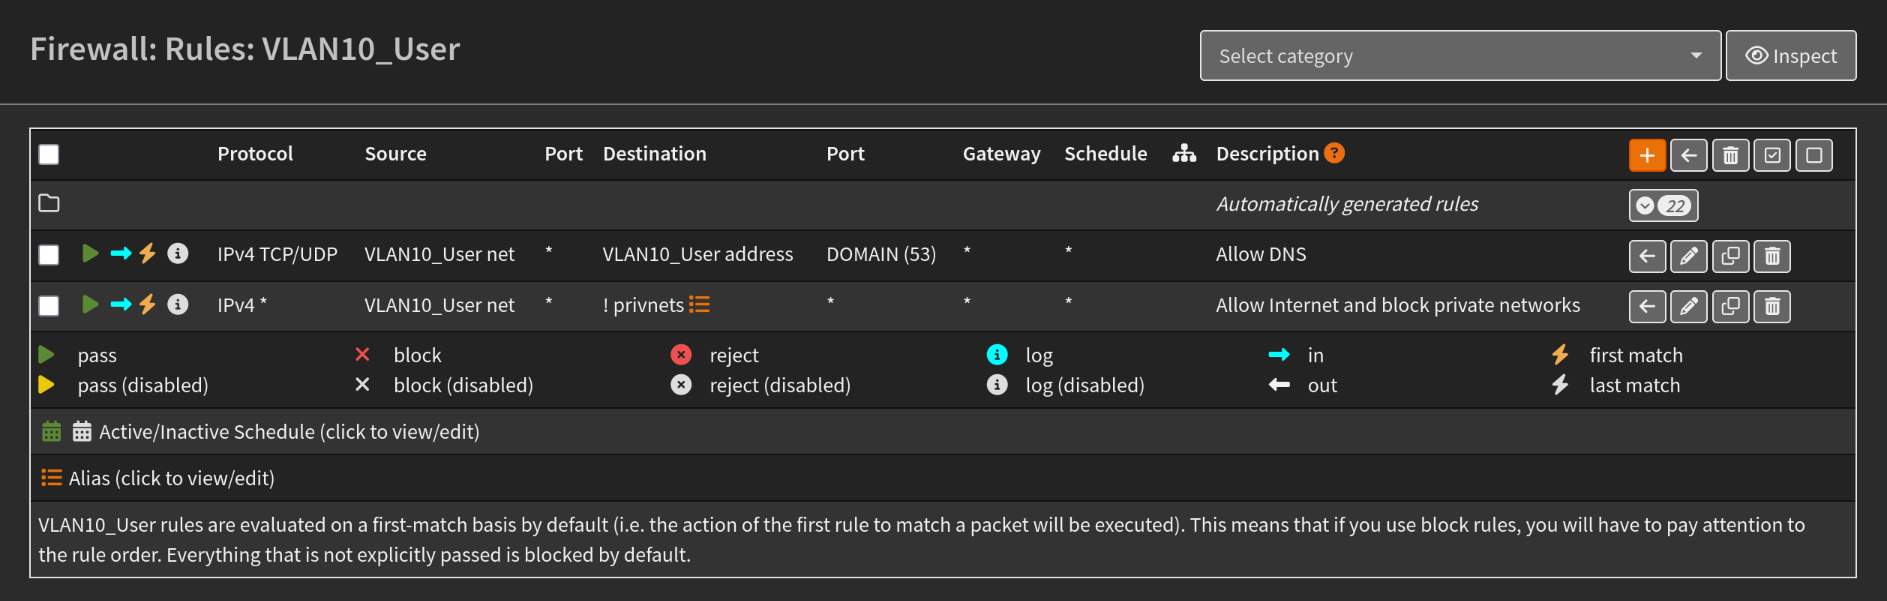The height and width of the screenshot is (601, 1887).
Task: Open the Select category dropdown
Action: [x=1460, y=56]
